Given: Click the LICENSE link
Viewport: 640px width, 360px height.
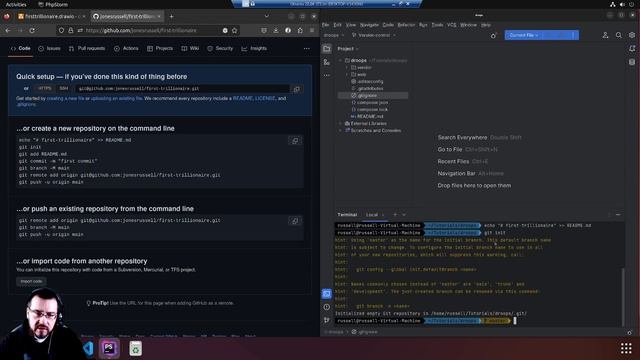Looking at the screenshot, I should (265, 98).
